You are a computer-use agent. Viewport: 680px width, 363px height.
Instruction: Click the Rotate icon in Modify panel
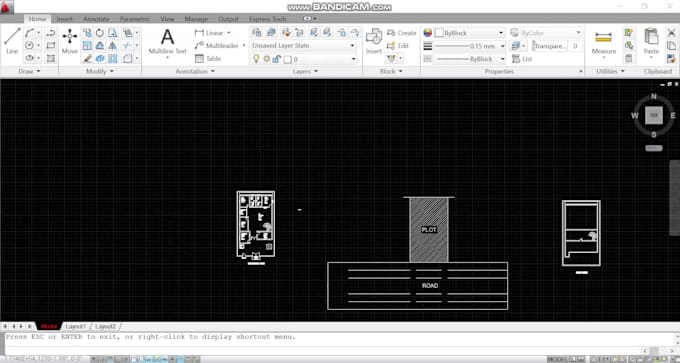[100, 33]
